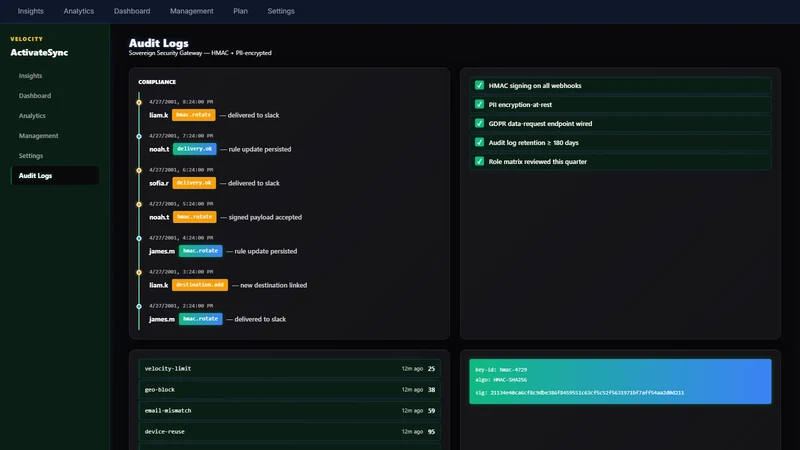This screenshot has height=450, width=800.
Task: Click timestamp 4/27/2001, 8:24:00 PM
Action: [x=181, y=102]
